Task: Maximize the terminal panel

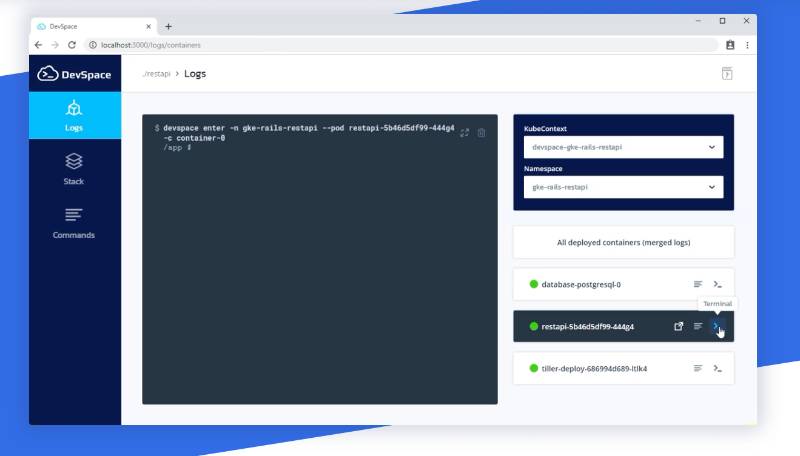Action: pyautogui.click(x=464, y=133)
